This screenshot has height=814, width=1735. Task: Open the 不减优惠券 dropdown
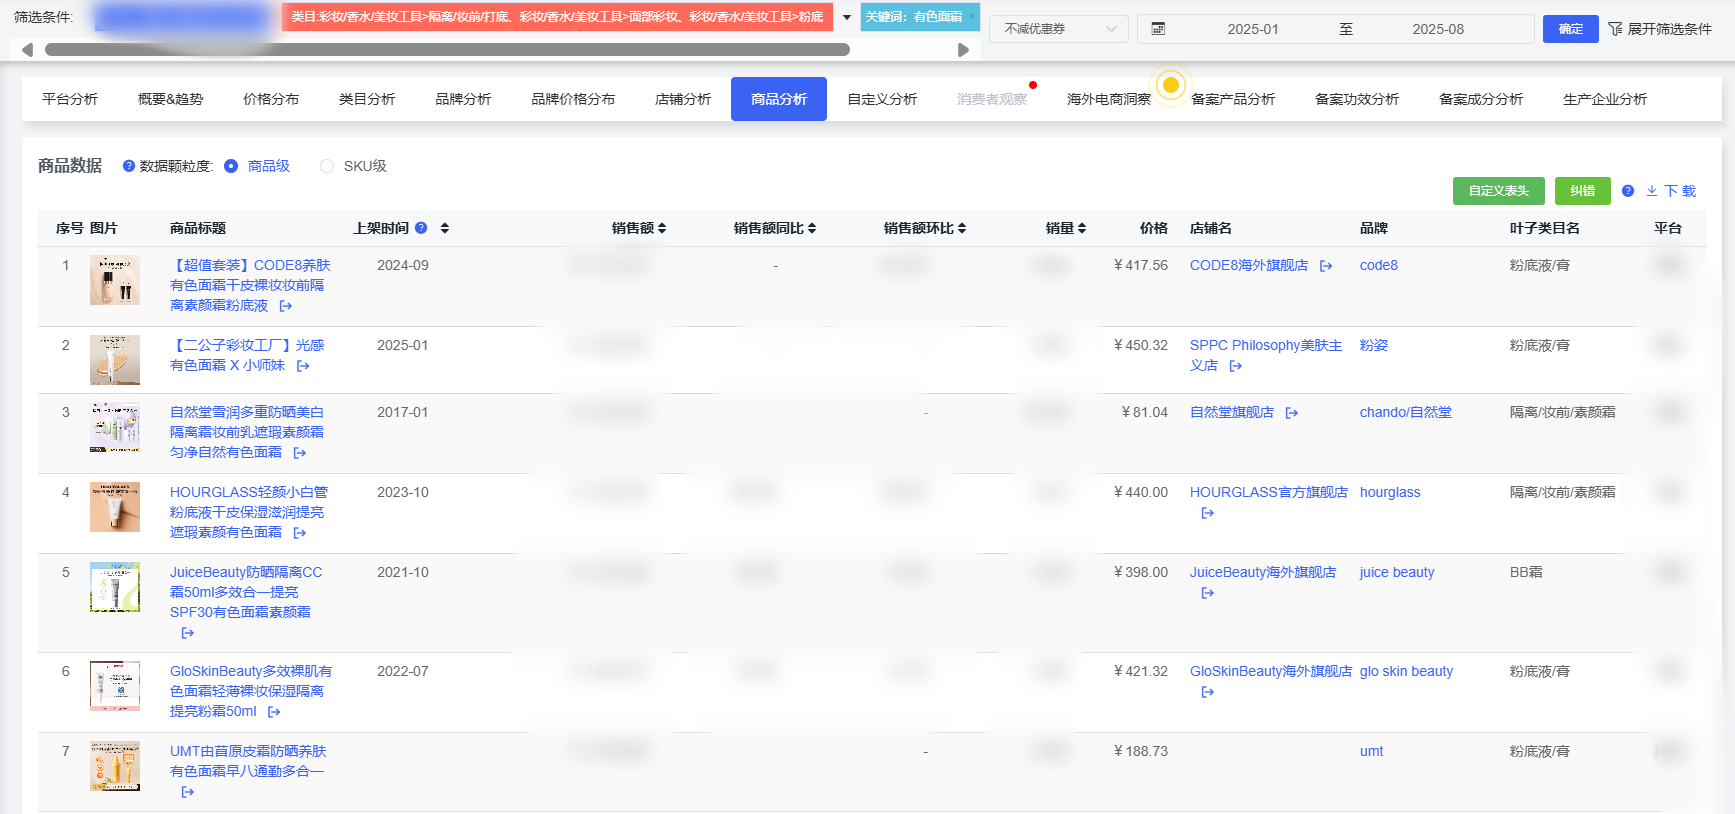tap(1059, 29)
